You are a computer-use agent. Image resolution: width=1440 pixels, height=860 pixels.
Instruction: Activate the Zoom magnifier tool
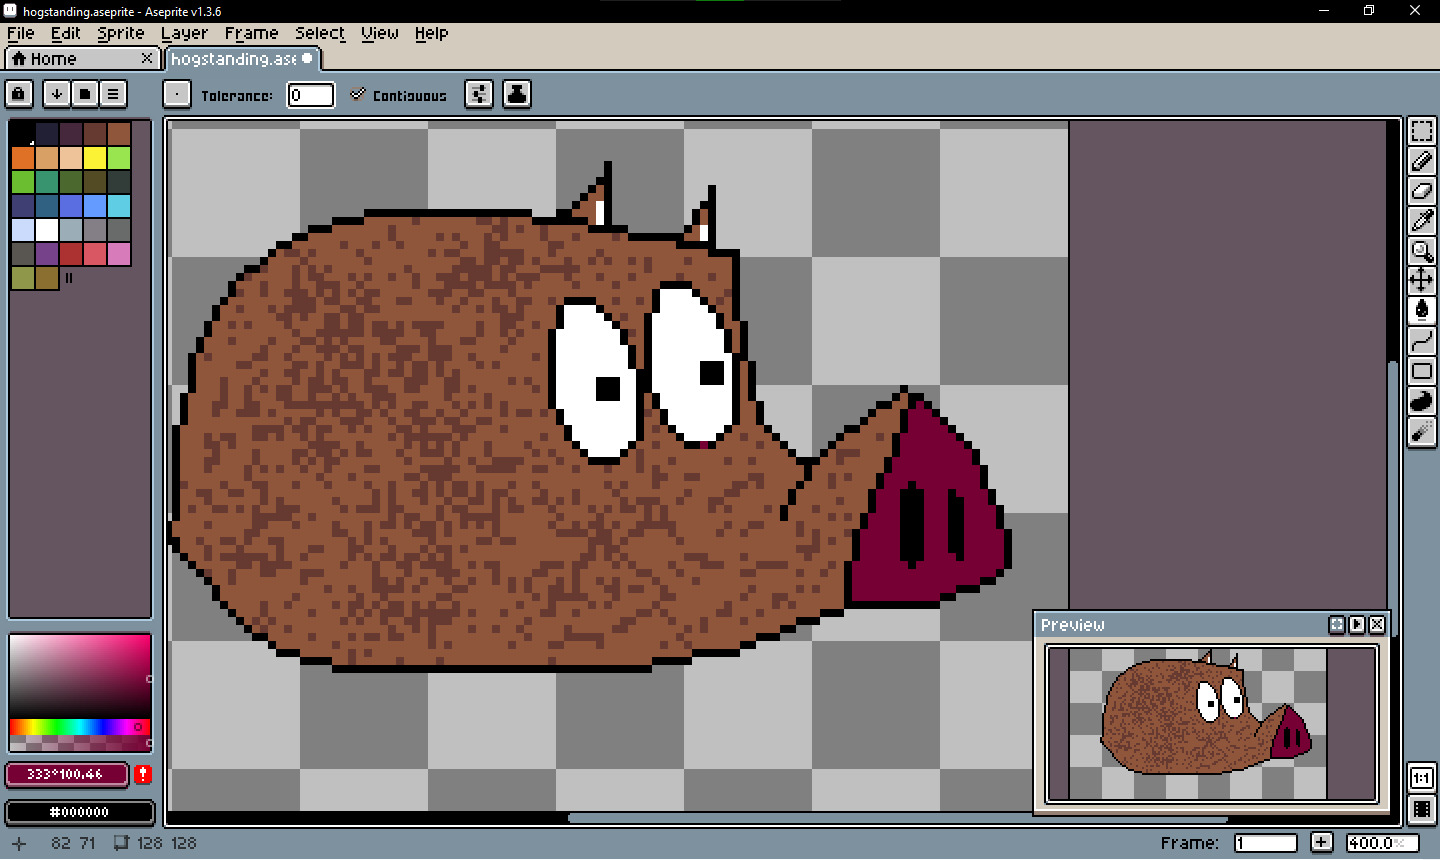pos(1421,251)
